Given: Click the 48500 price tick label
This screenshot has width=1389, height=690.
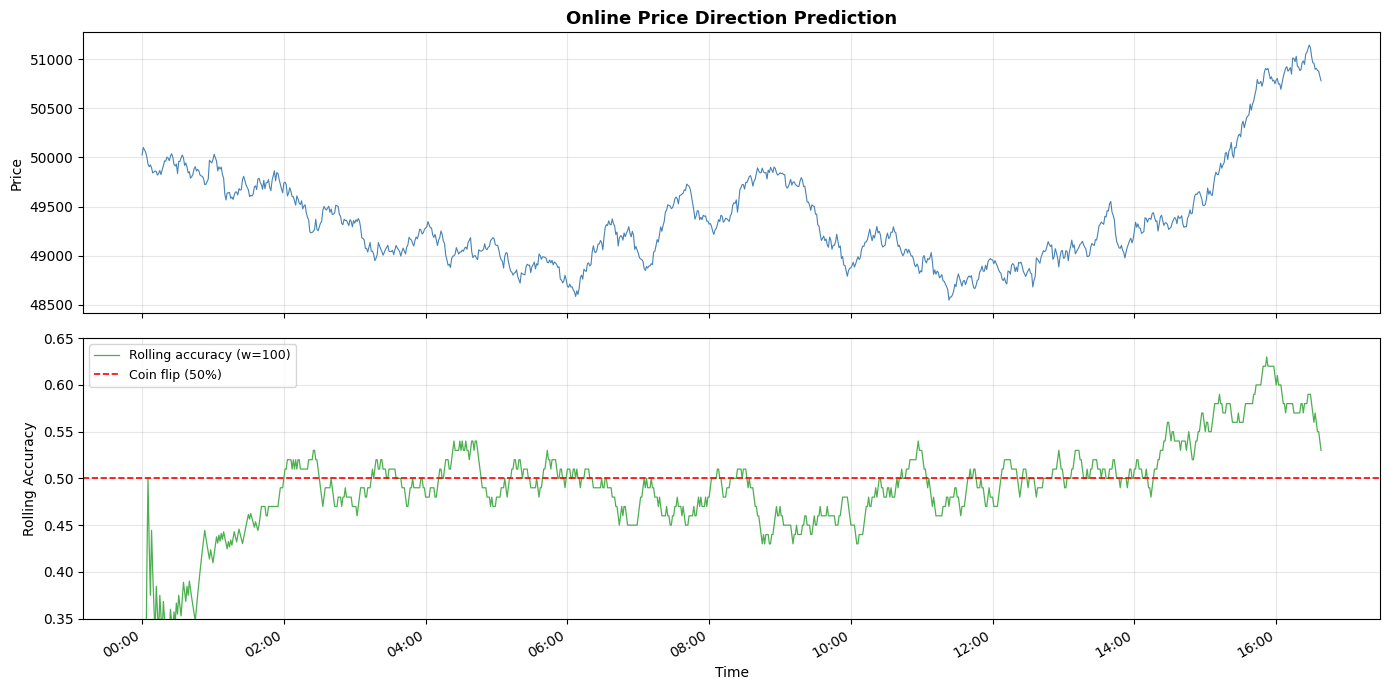Looking at the screenshot, I should click(51, 305).
